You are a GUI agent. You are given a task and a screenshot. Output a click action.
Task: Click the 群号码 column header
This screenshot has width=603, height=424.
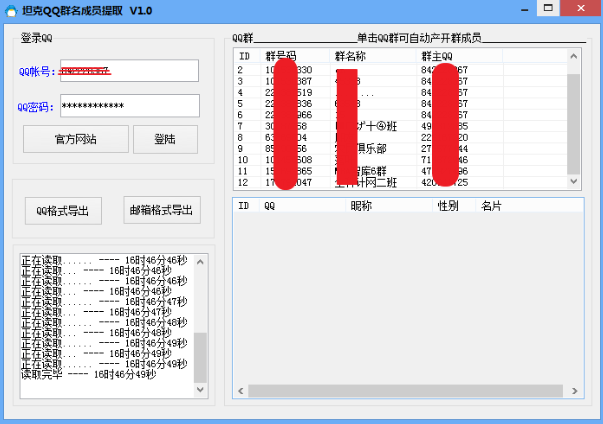295,56
